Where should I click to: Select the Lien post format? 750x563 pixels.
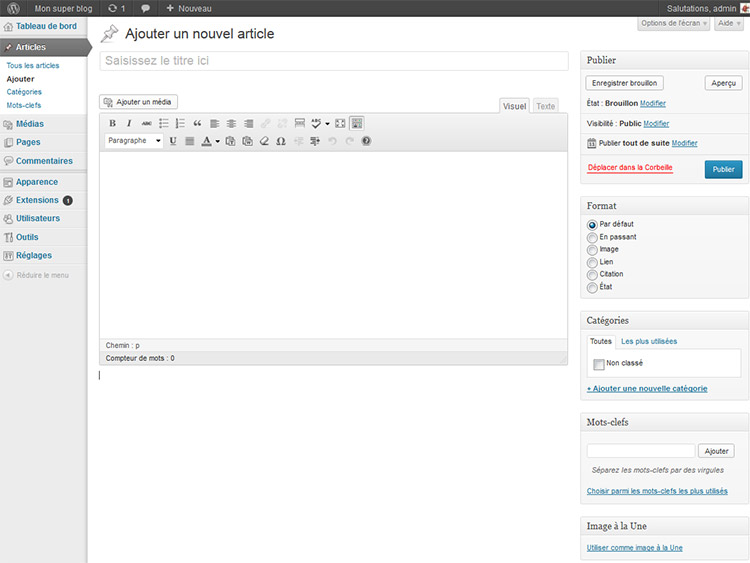592,262
